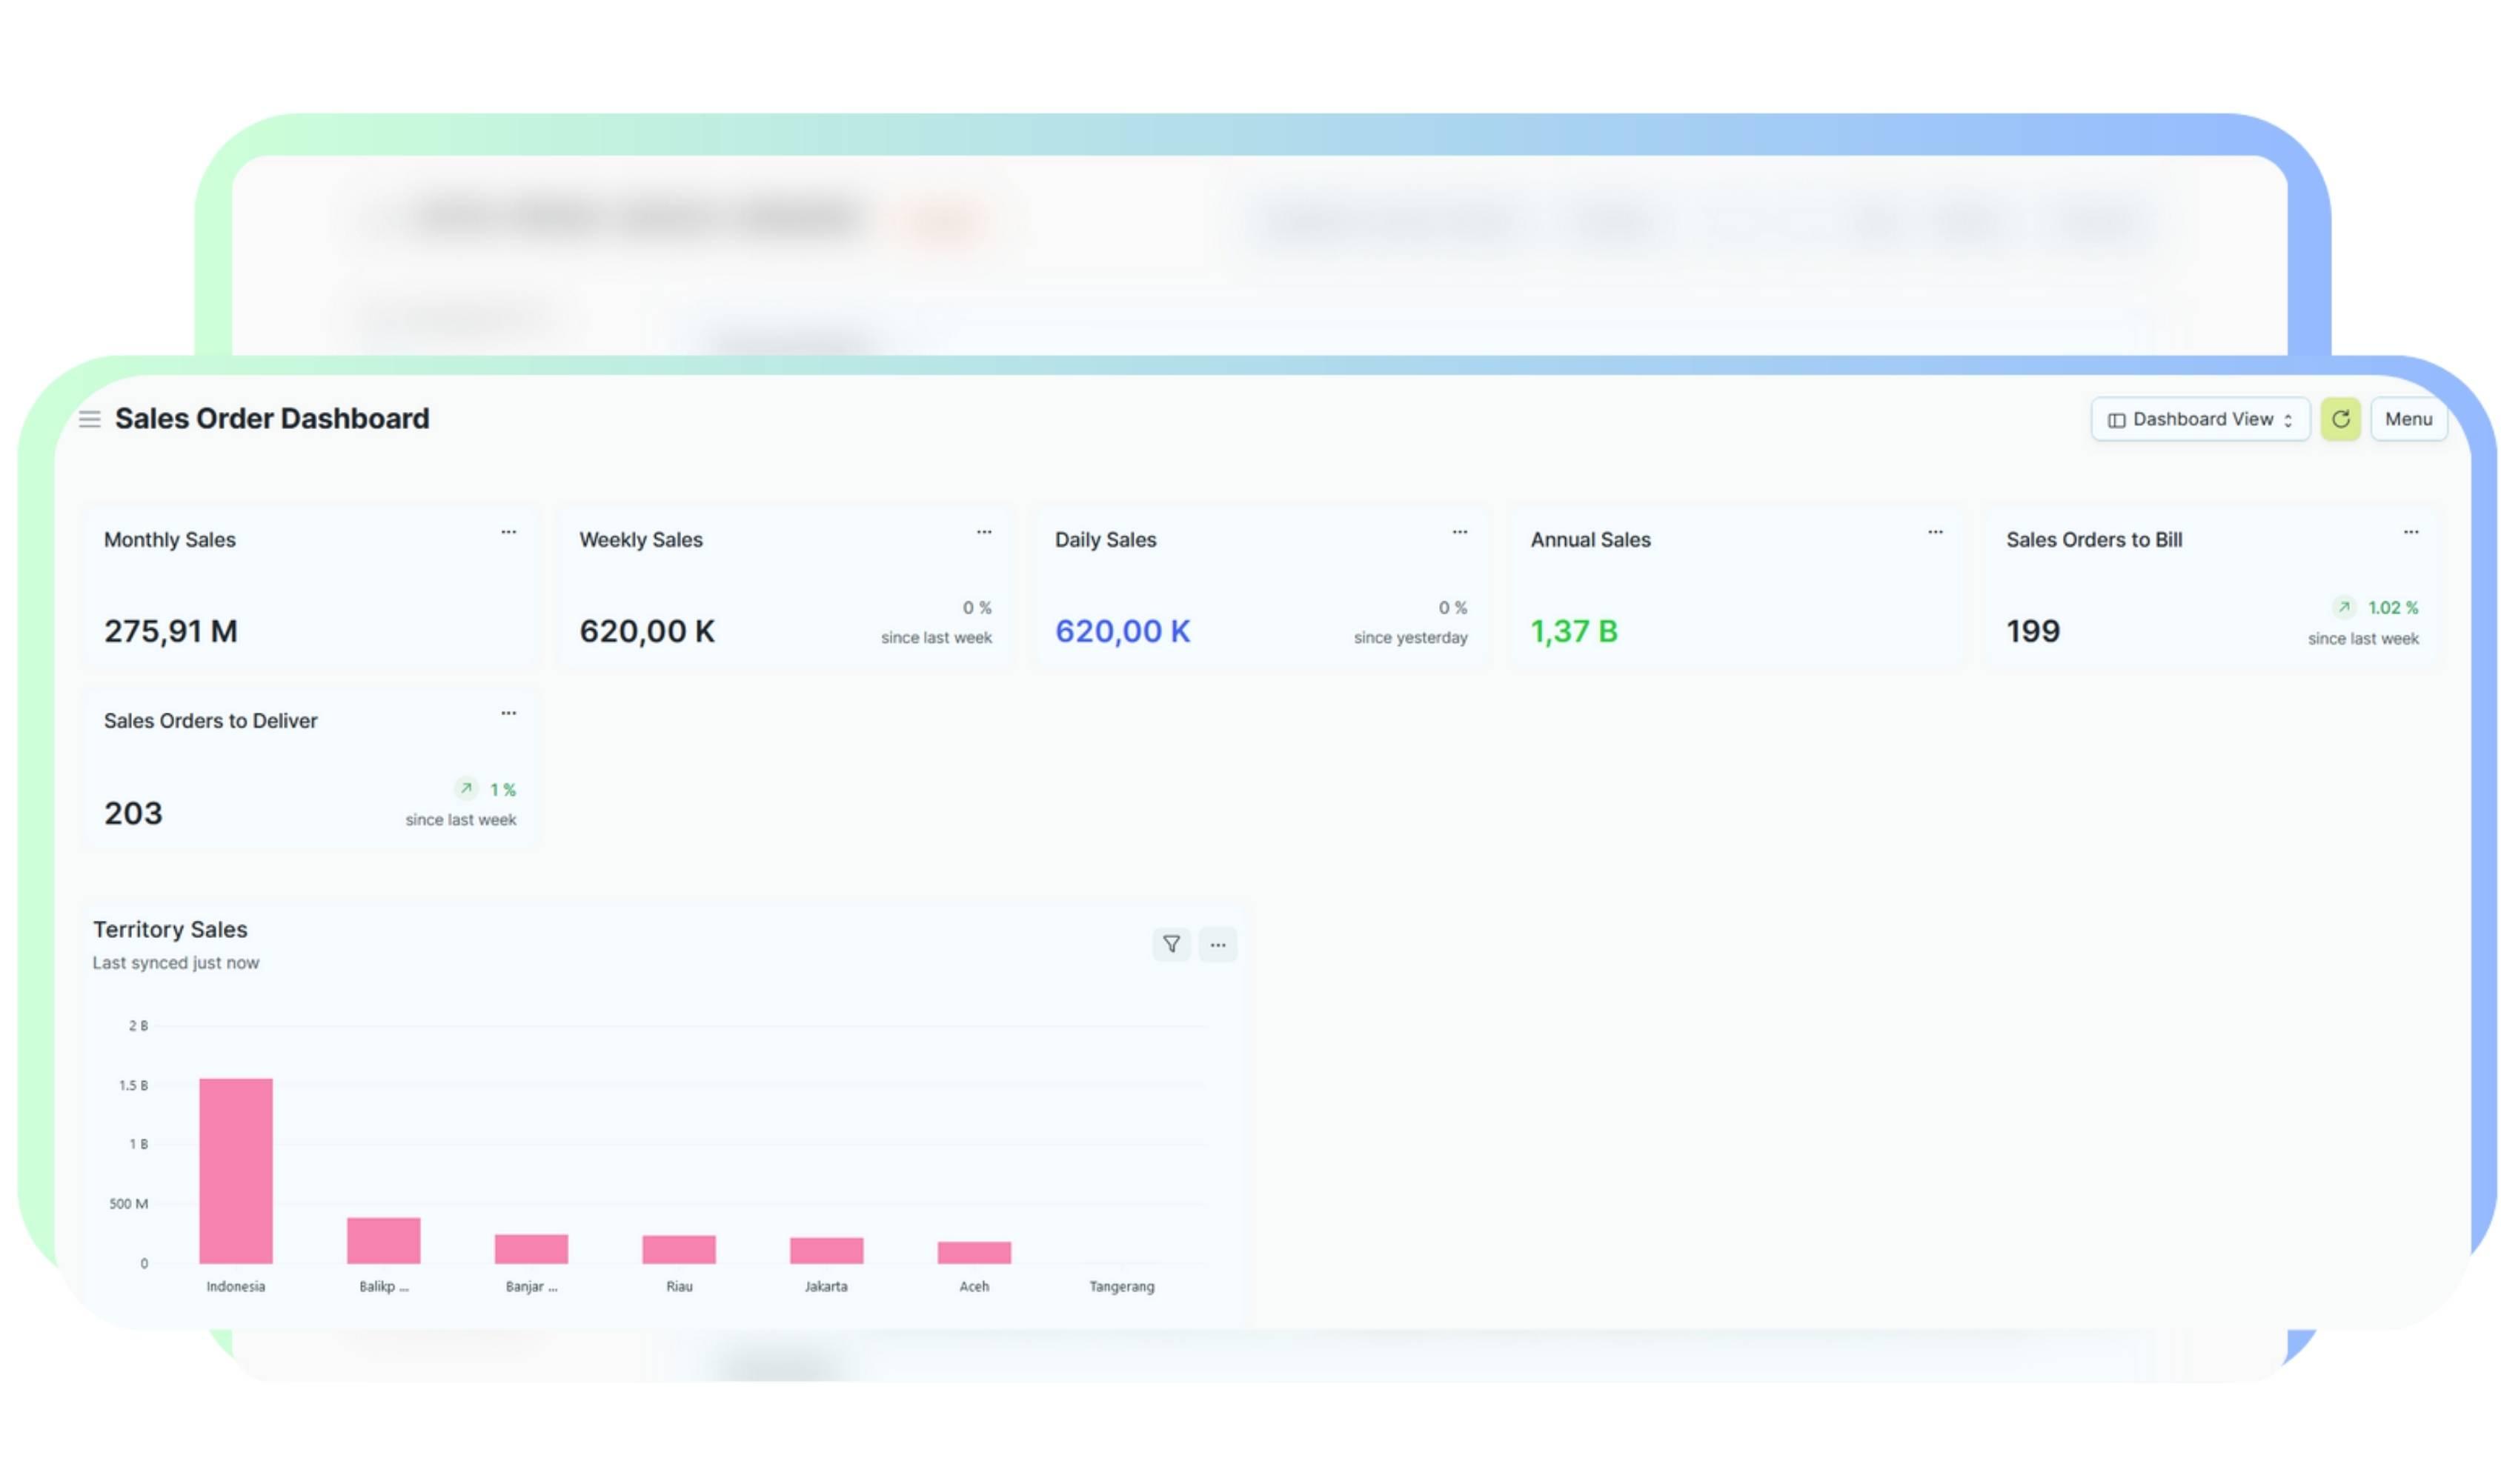Screen dimensions: 2501x1484
Task: Open Daily Sales card options ellipsis
Action: point(1459,532)
